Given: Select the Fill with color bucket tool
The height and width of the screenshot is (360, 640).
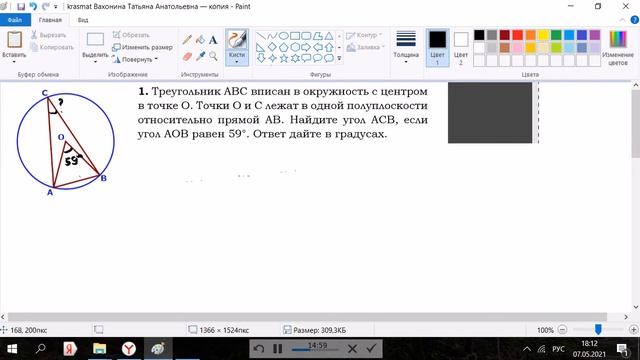Looking at the screenshot, I should (x=200, y=40).
